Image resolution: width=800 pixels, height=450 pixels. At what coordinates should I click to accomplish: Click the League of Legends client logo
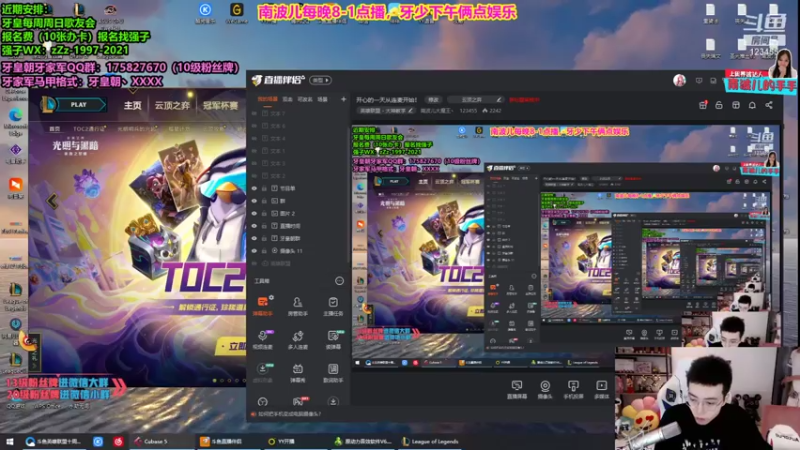coord(48,105)
